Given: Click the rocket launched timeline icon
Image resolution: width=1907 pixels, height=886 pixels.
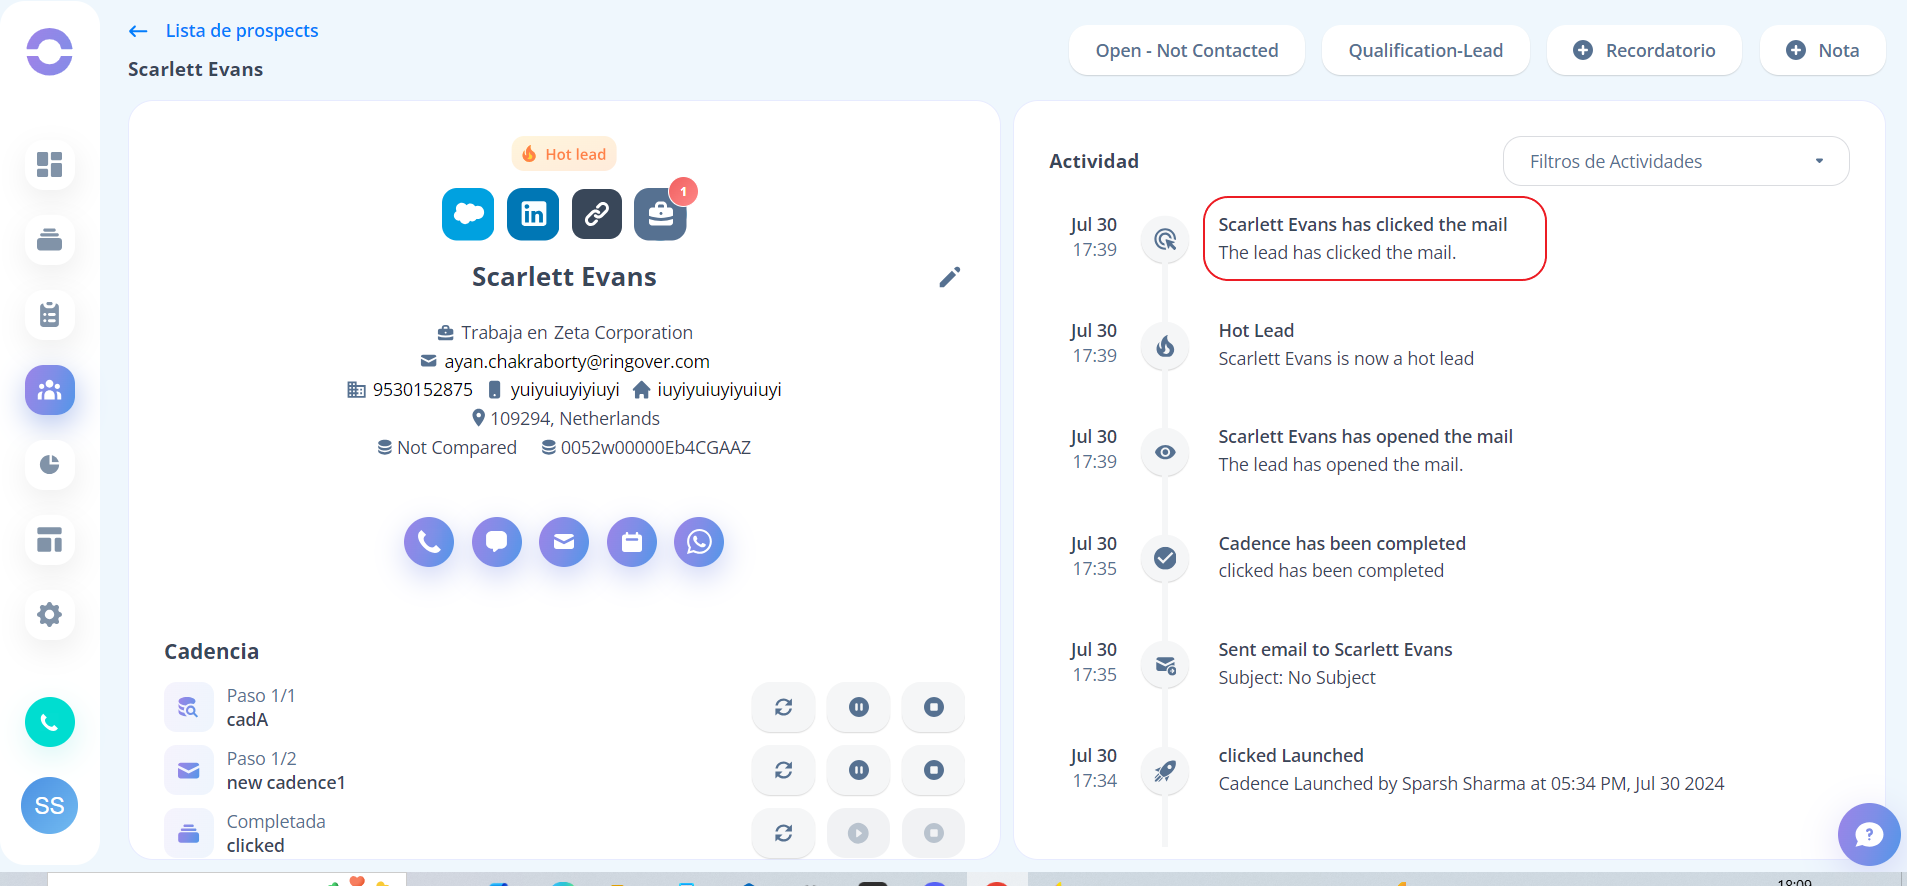Looking at the screenshot, I should (x=1165, y=771).
